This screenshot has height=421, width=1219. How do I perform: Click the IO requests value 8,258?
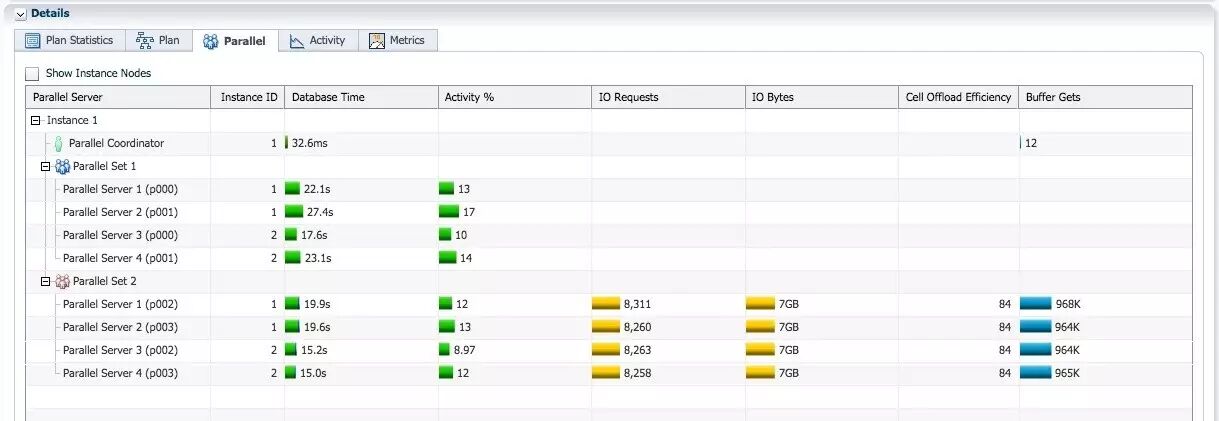[638, 373]
